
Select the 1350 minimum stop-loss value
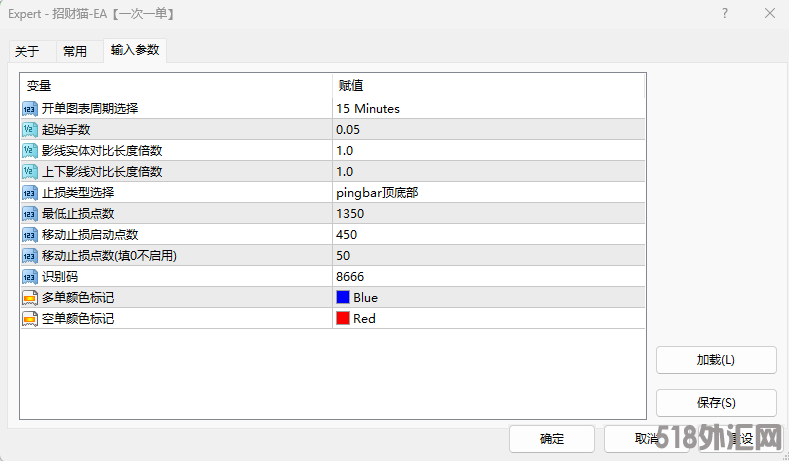pyautogui.click(x=350, y=214)
